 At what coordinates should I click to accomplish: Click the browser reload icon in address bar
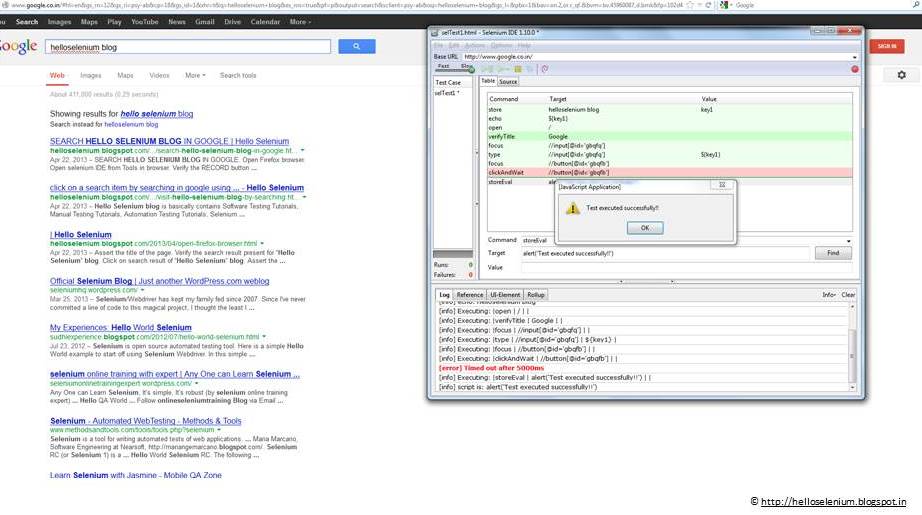pyautogui.click(x=708, y=5)
